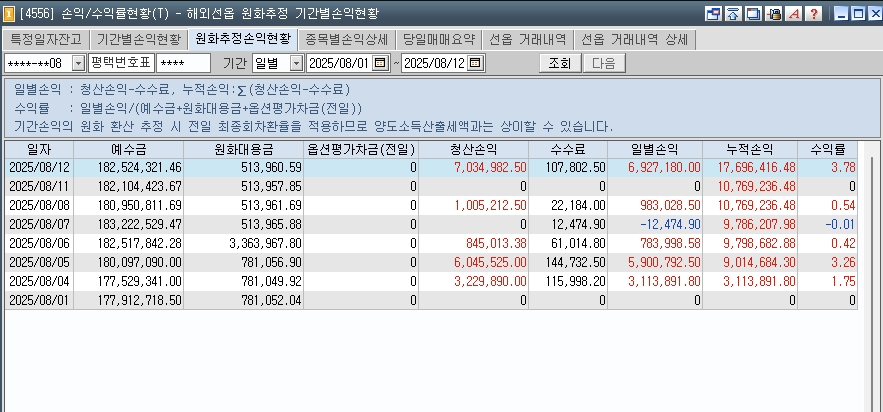The height and width of the screenshot is (412, 883).
Task: Click the 청산손익 column header
Action: pos(474,150)
